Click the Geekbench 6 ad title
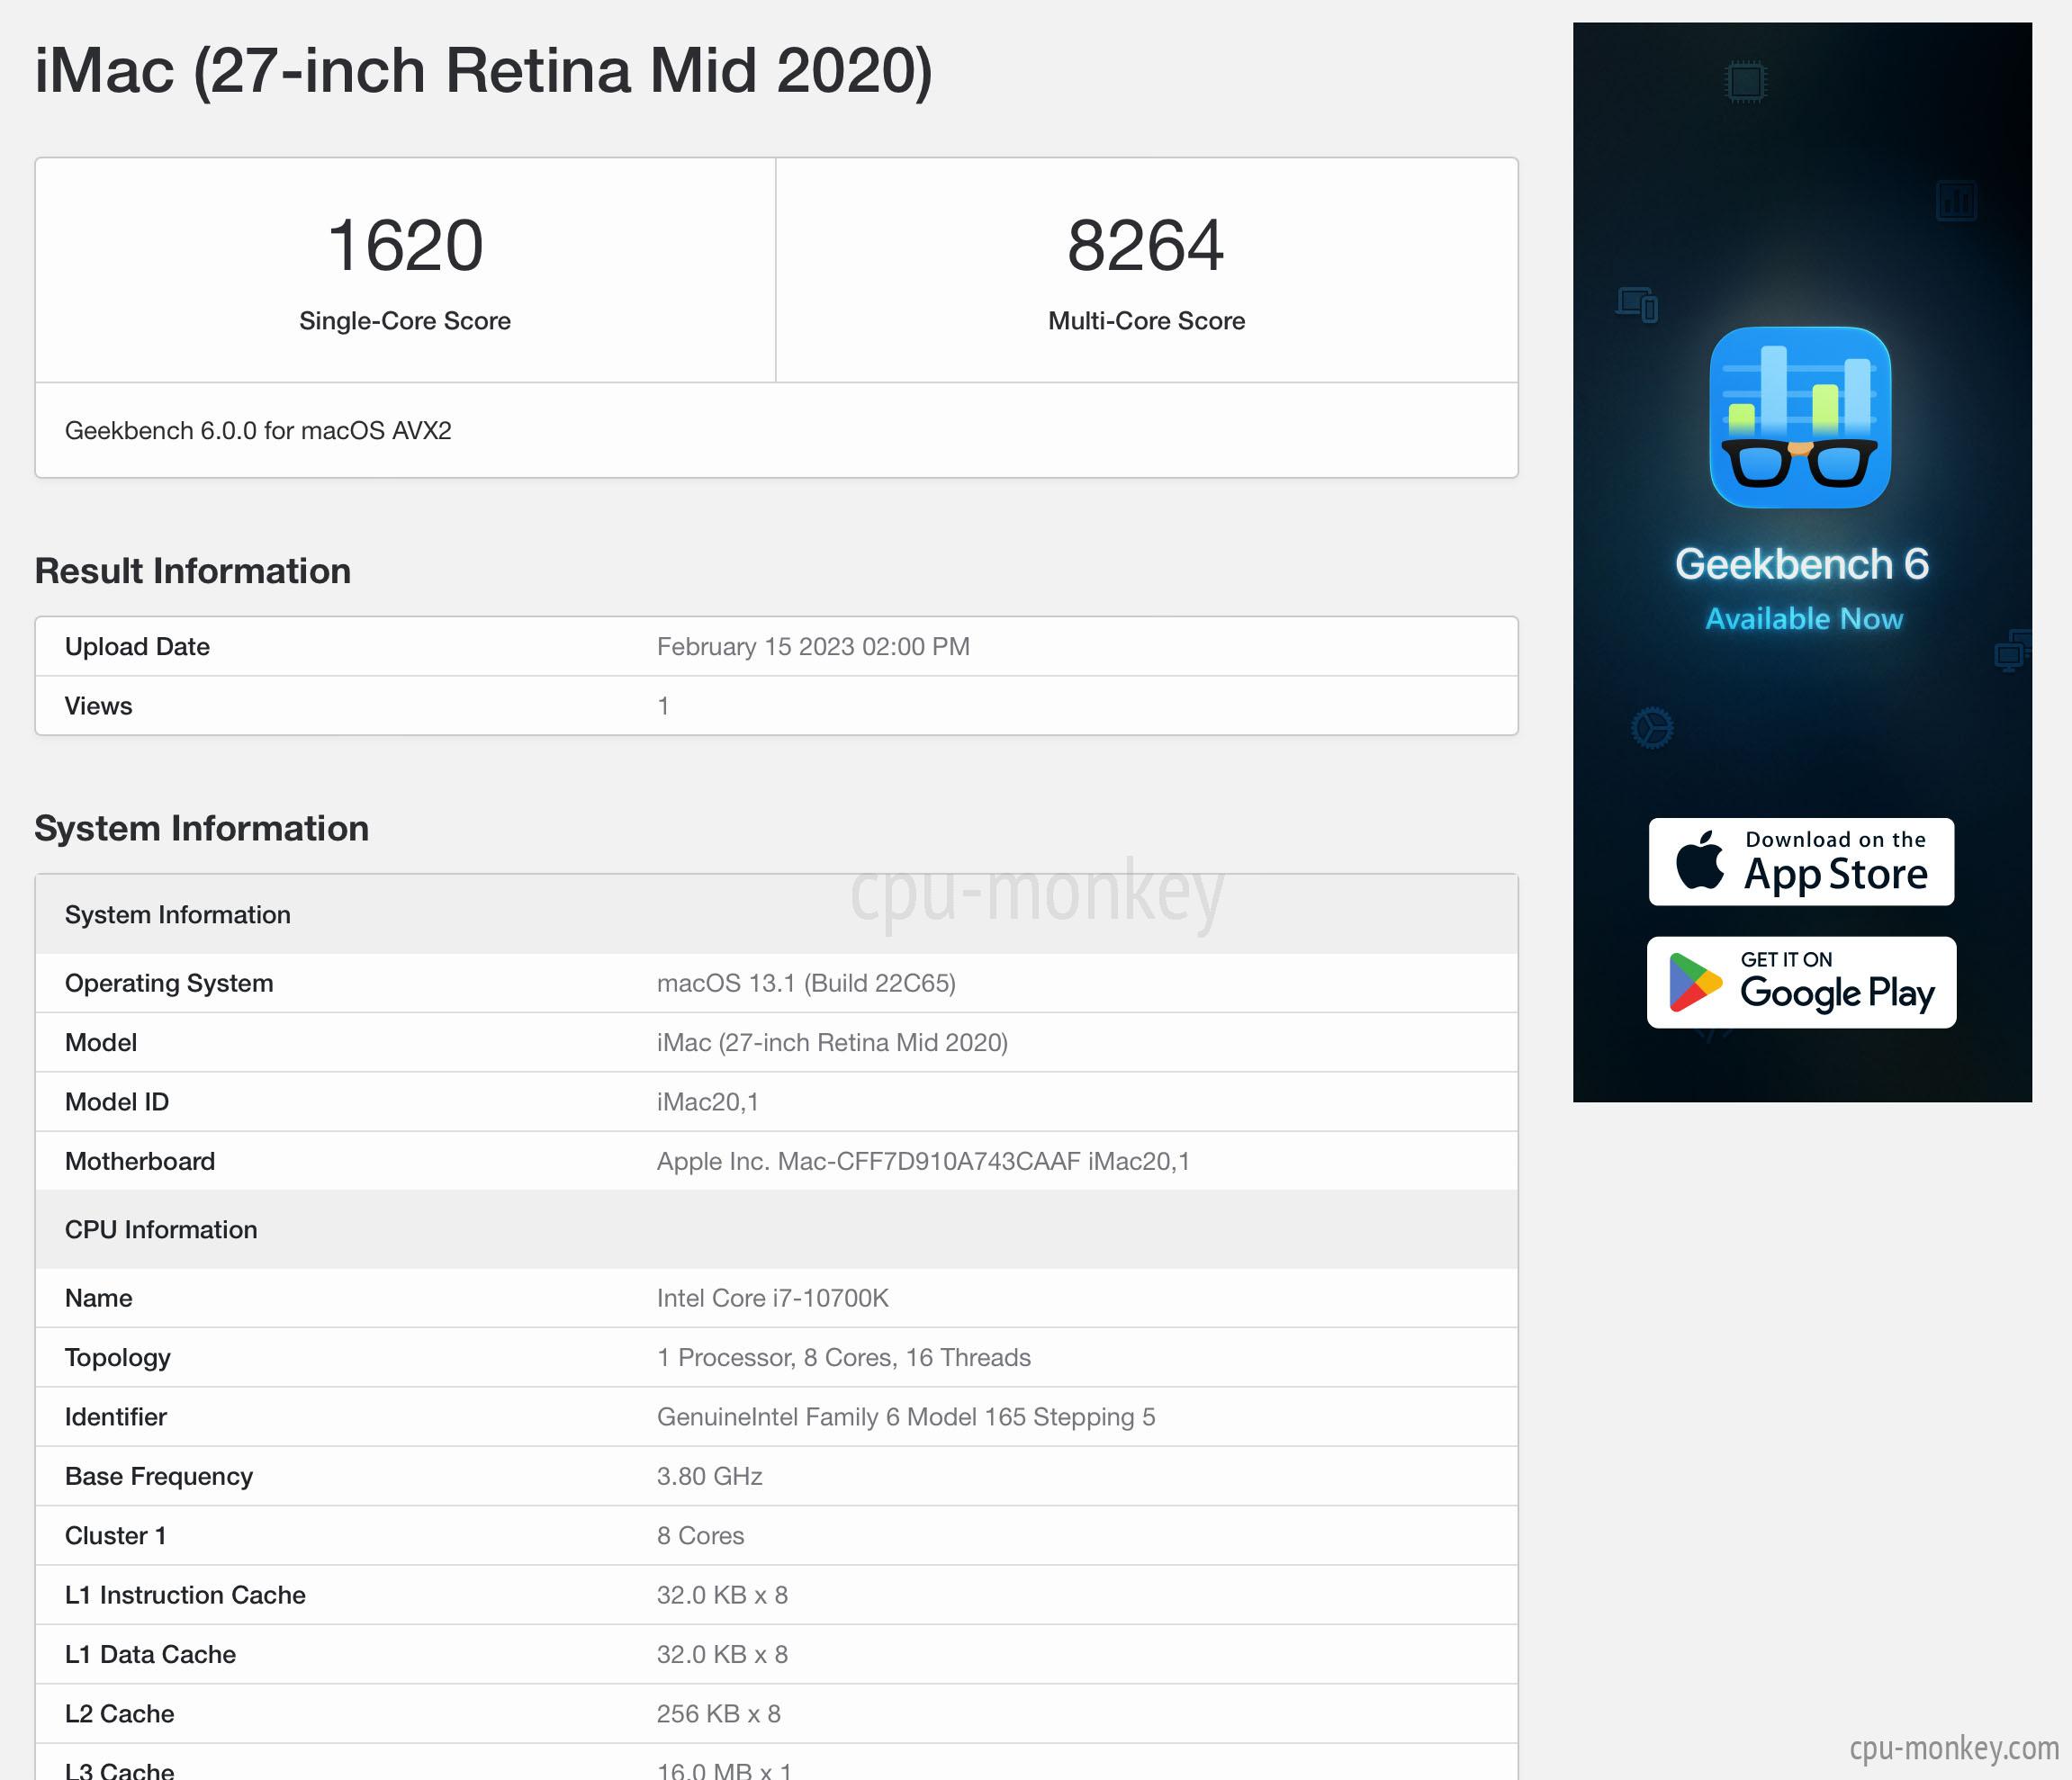The height and width of the screenshot is (1780, 2072). [x=1802, y=564]
